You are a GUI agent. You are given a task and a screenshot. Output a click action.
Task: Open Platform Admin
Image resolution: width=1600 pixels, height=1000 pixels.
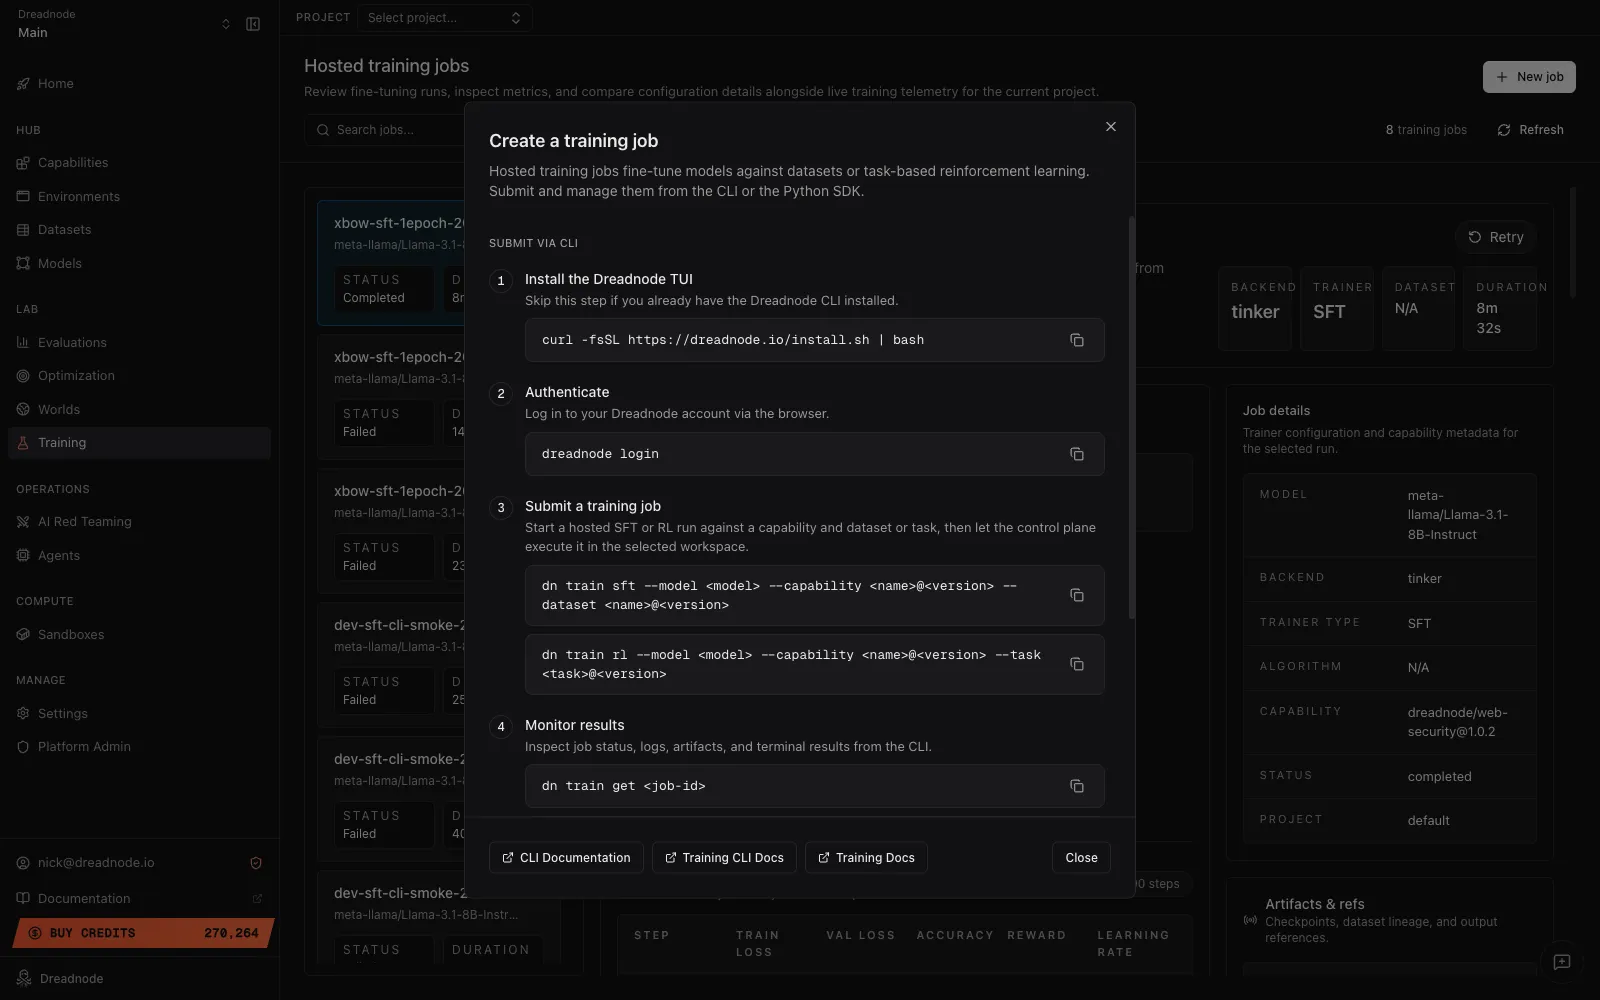click(x=83, y=746)
